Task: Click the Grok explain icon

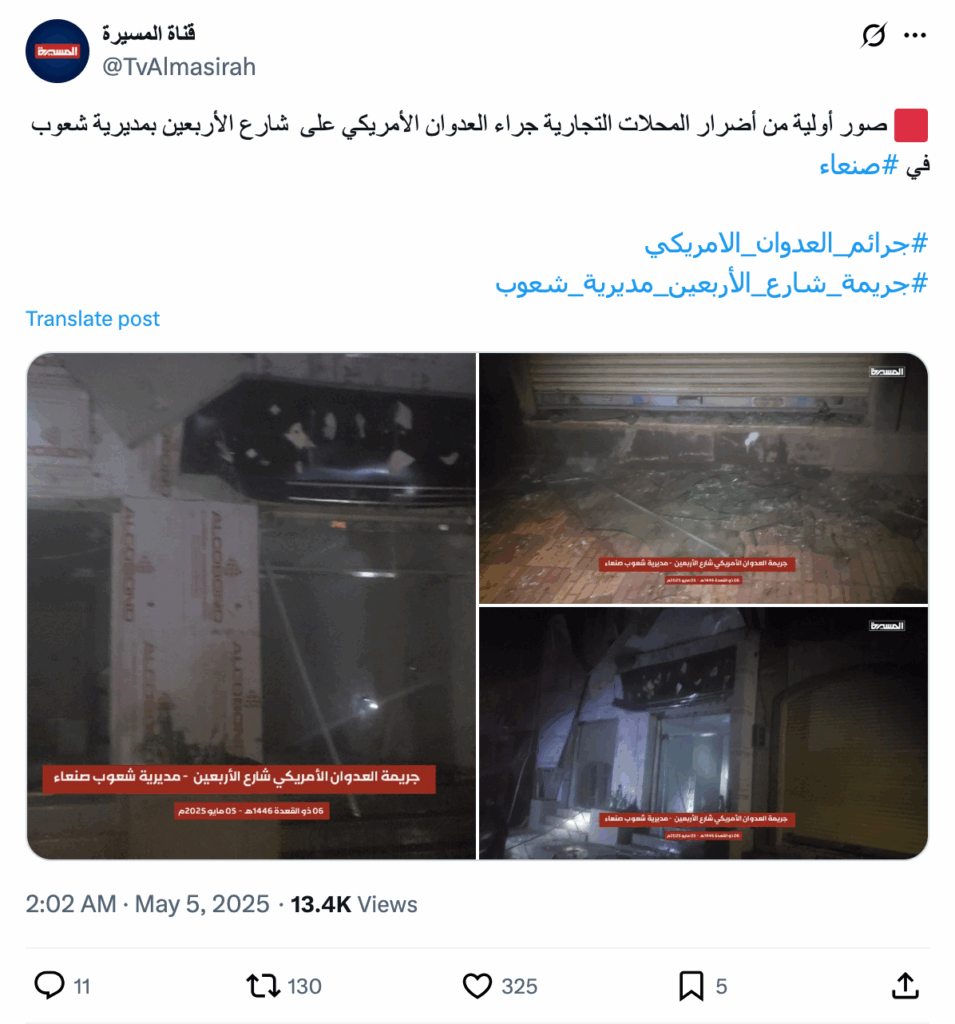Action: pyautogui.click(x=873, y=35)
